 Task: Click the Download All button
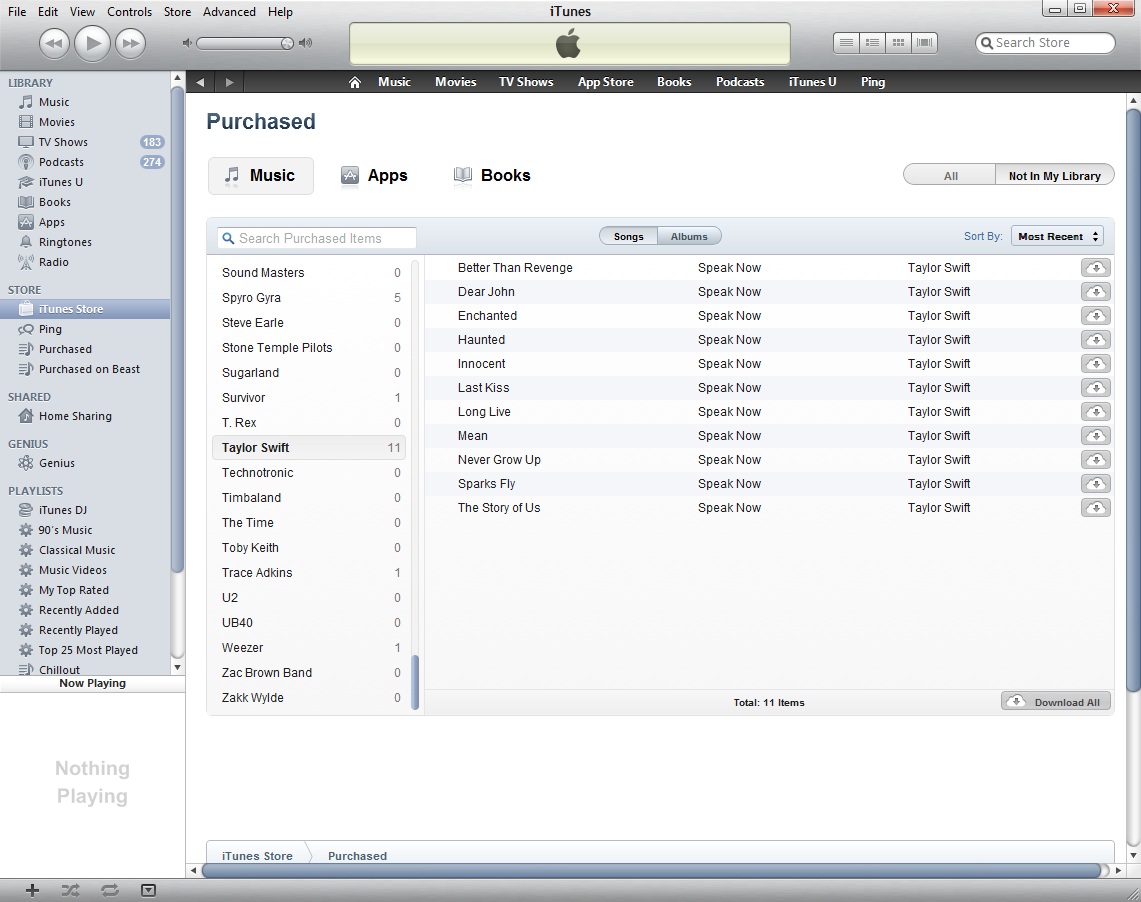pos(1056,701)
